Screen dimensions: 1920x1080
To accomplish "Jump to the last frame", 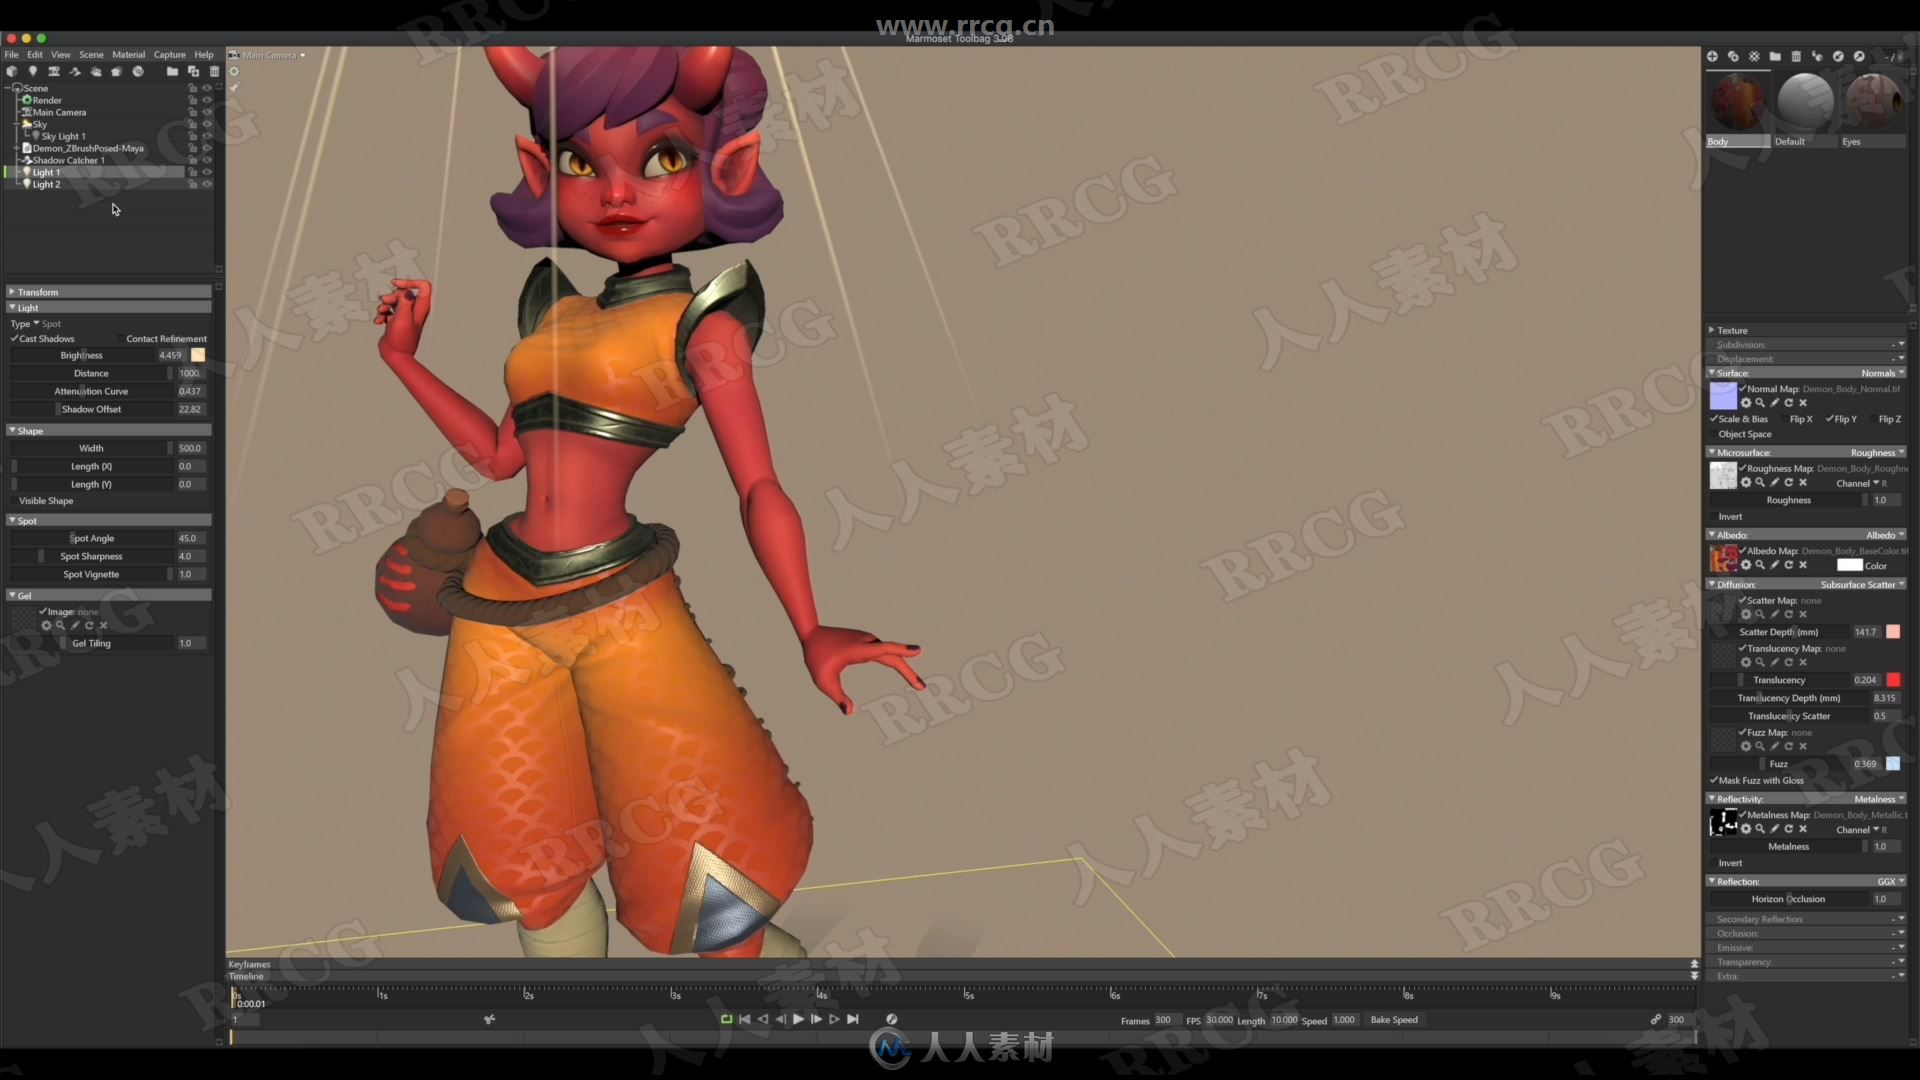I will pos(853,1019).
